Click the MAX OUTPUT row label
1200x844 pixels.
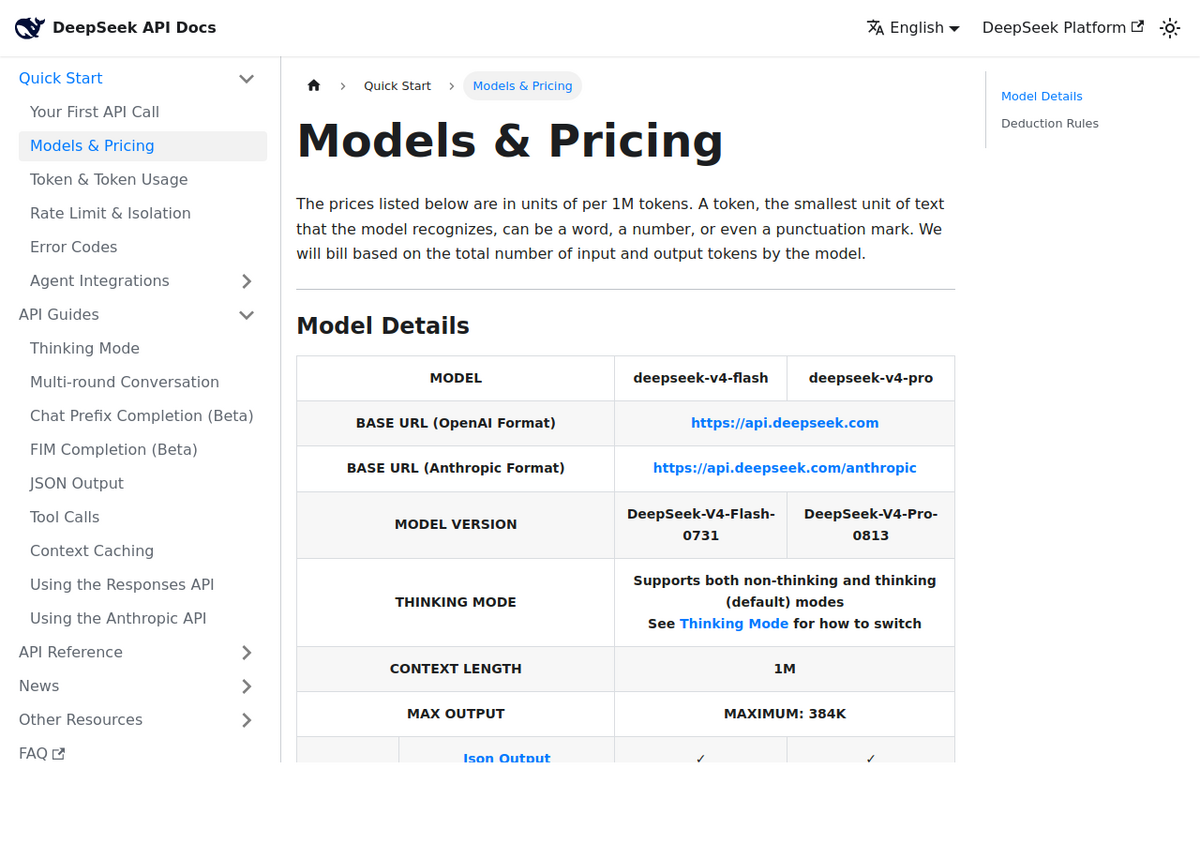456,714
